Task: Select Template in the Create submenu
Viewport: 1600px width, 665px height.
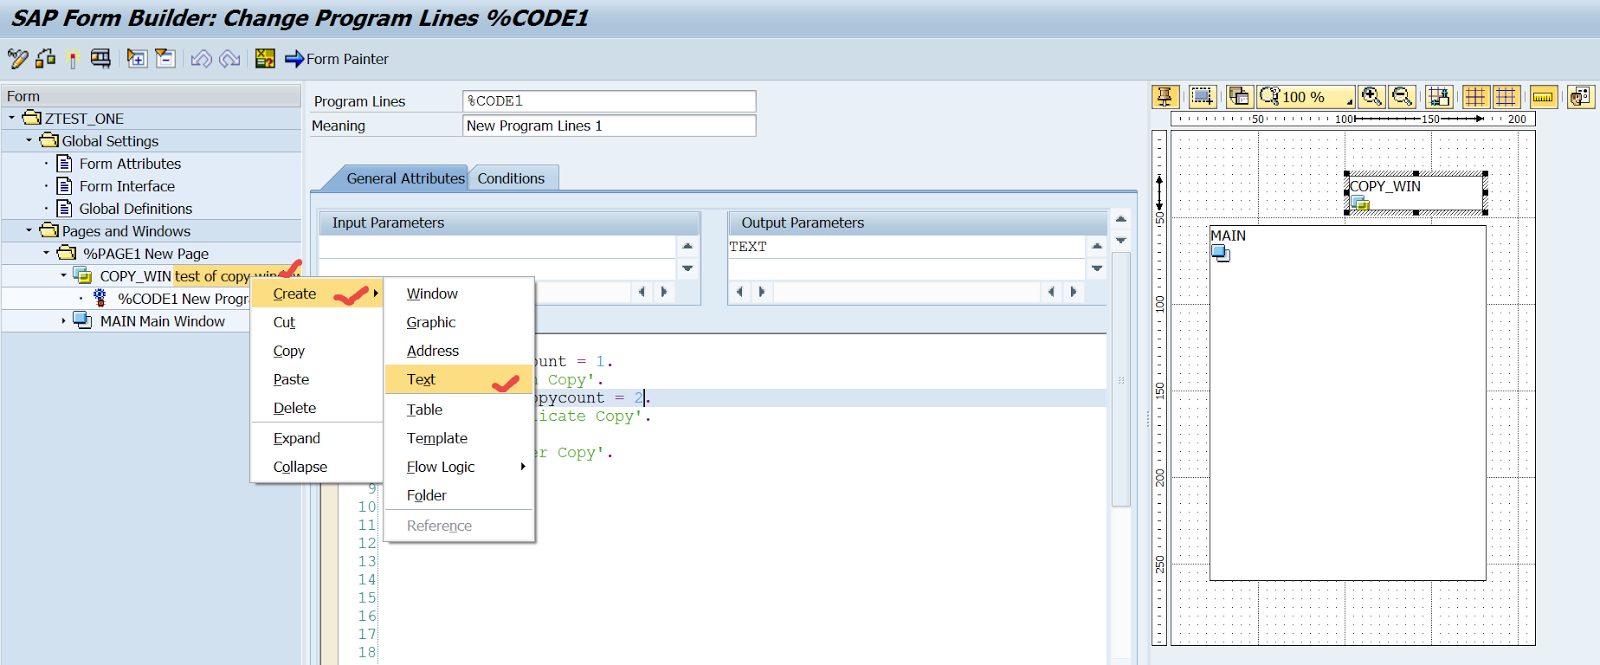Action: pos(459,438)
